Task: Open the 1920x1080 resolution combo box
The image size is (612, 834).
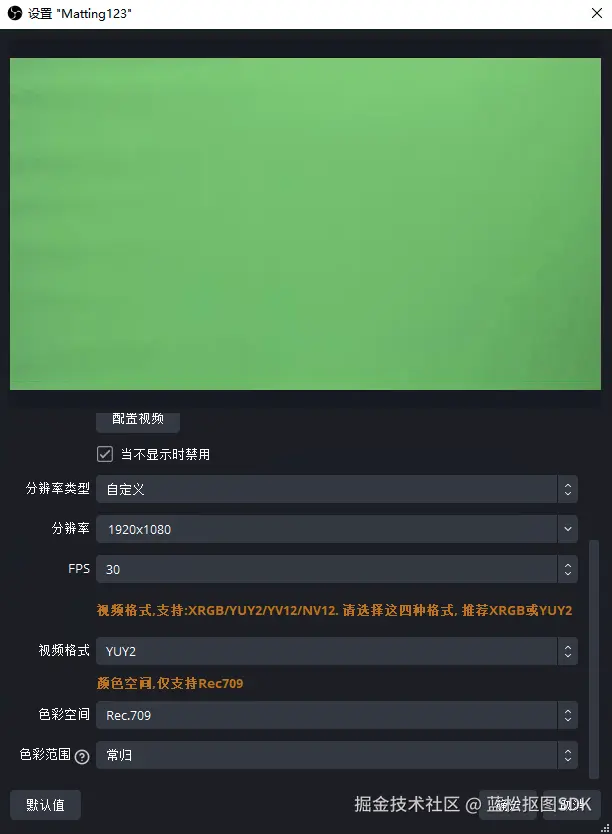Action: 337,529
